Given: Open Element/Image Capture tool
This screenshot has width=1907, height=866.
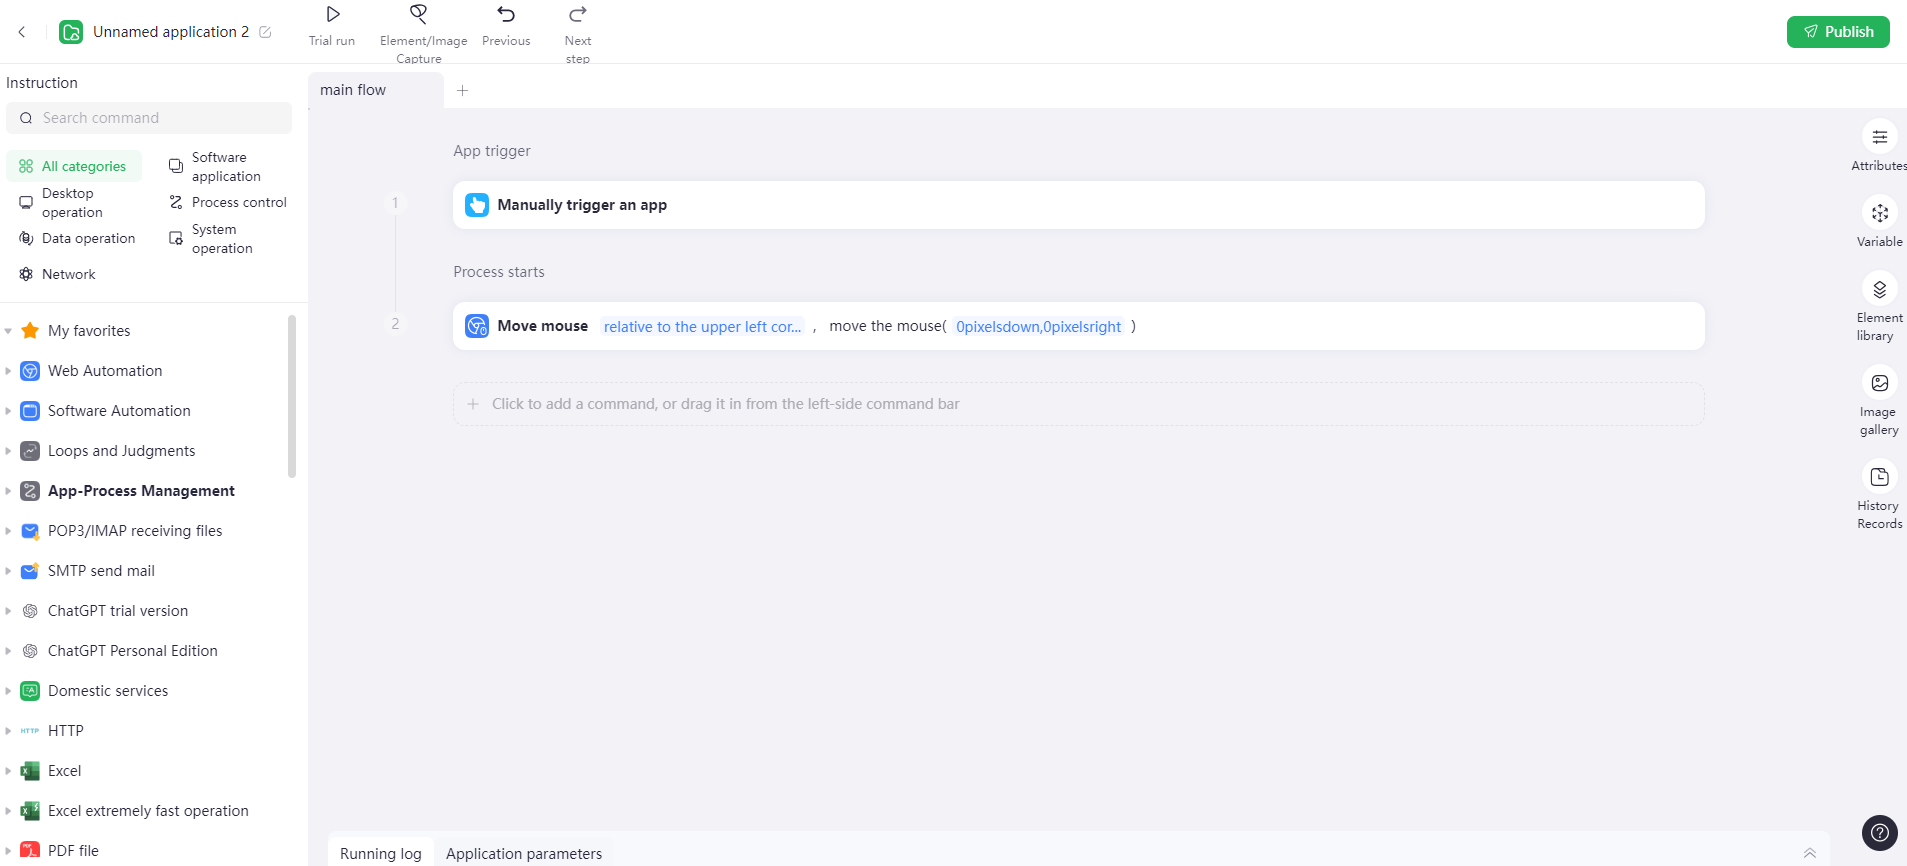Looking at the screenshot, I should [422, 33].
